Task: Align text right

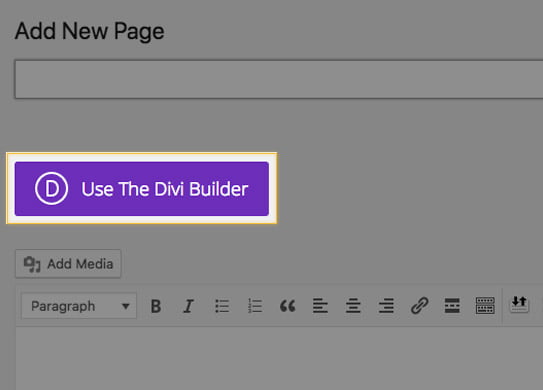Action: point(386,306)
